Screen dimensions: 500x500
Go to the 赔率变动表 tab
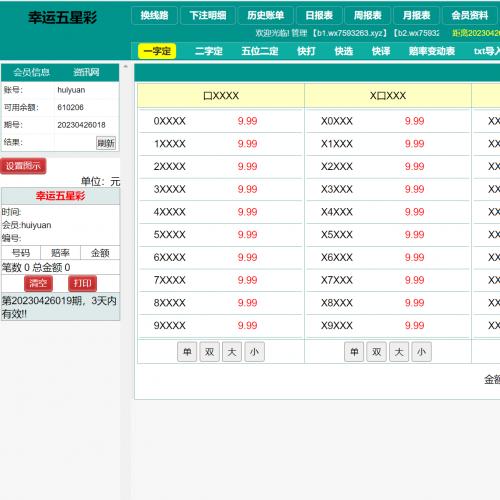tap(432, 51)
